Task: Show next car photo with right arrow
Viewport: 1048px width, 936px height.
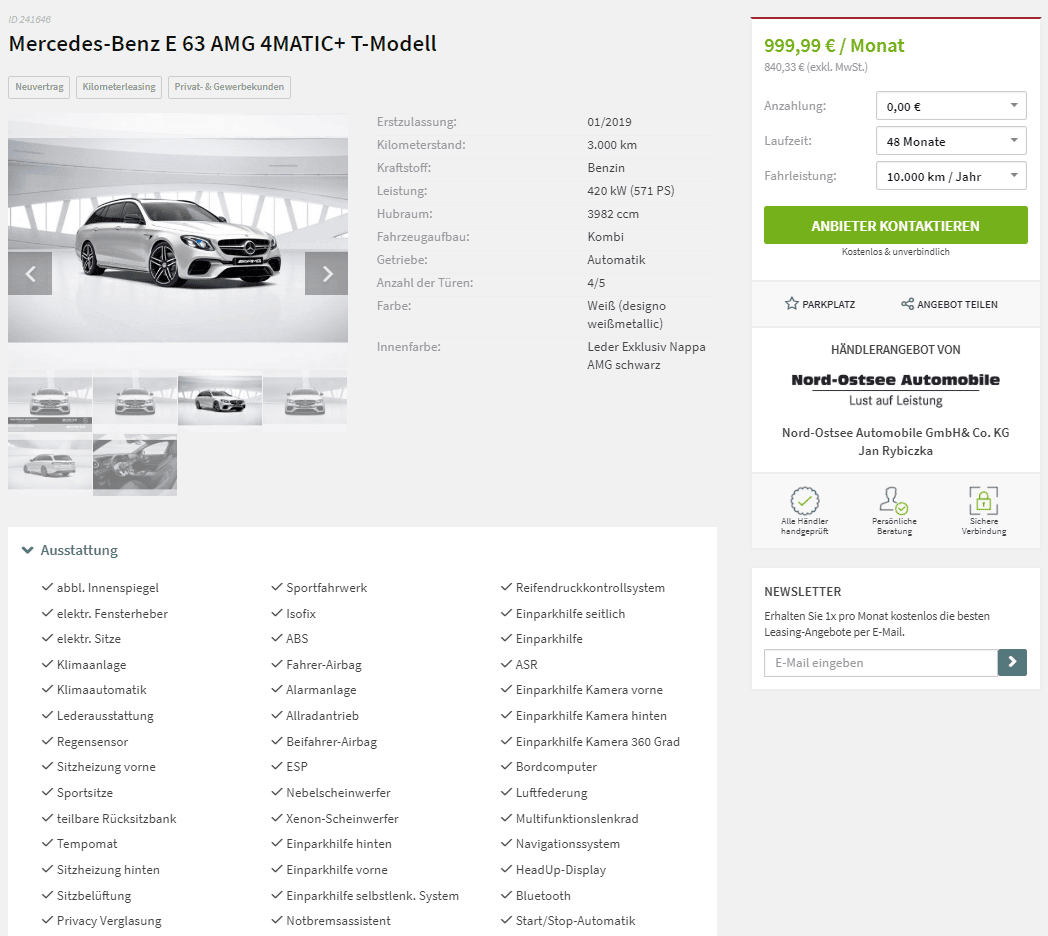Action: 327,273
